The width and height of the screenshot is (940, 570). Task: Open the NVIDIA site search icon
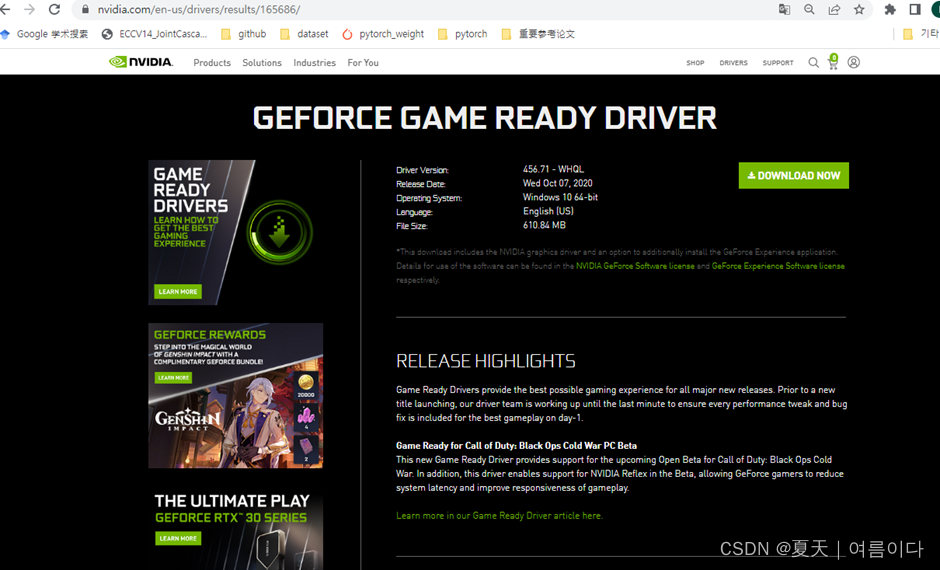(x=814, y=62)
